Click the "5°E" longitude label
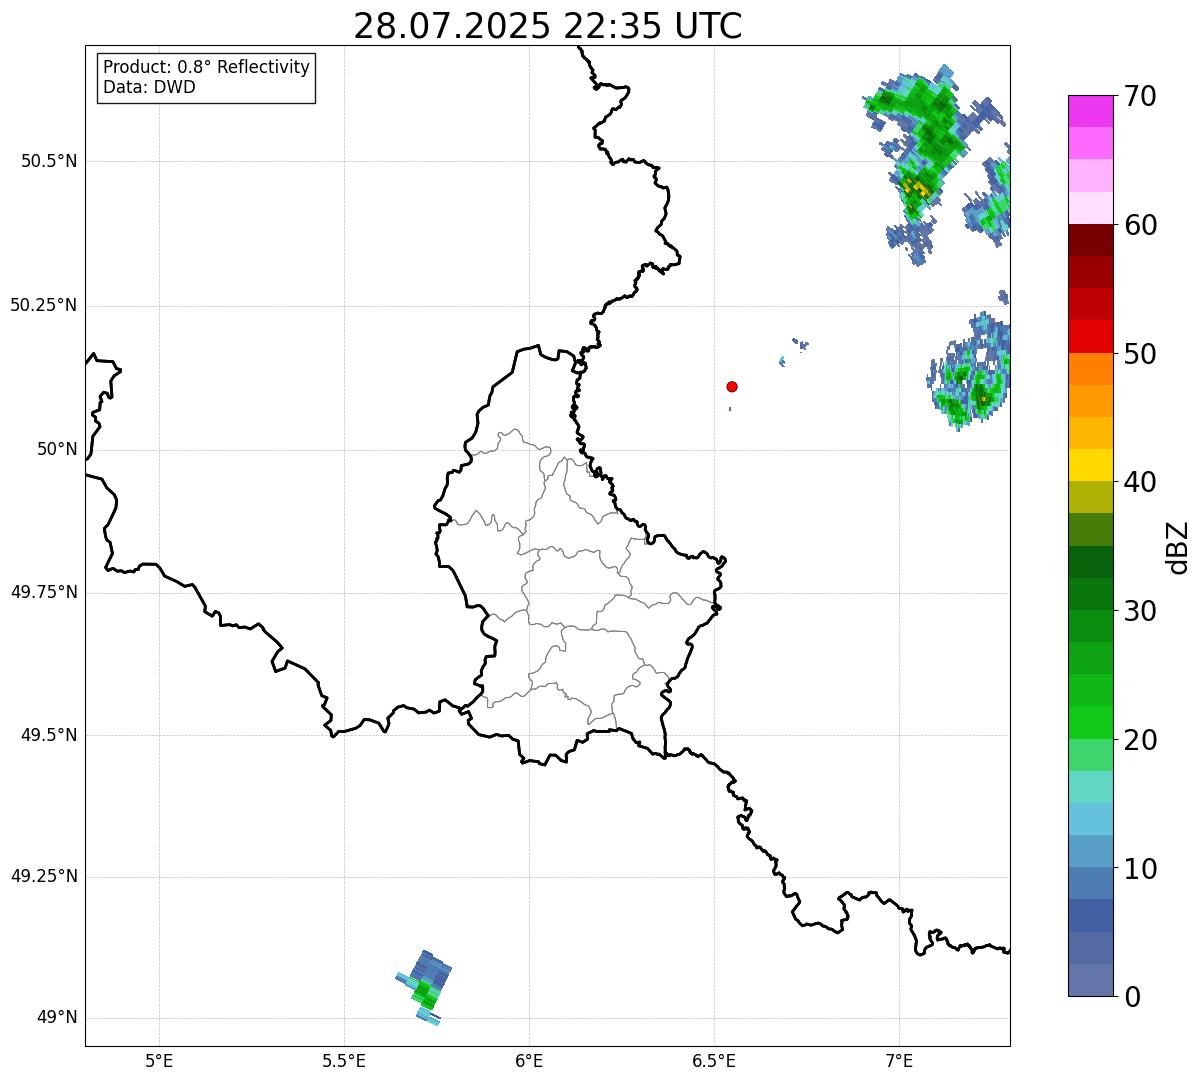The image size is (1202, 1081). (x=159, y=1060)
